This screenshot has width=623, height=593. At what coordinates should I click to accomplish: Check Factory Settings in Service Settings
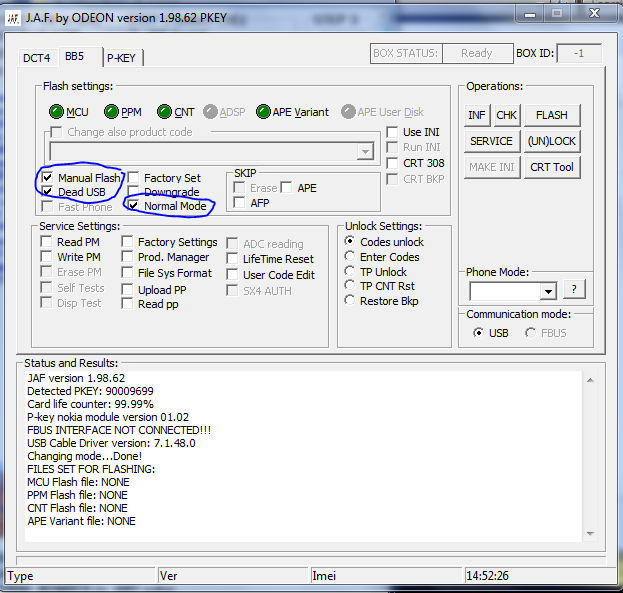[x=127, y=242]
